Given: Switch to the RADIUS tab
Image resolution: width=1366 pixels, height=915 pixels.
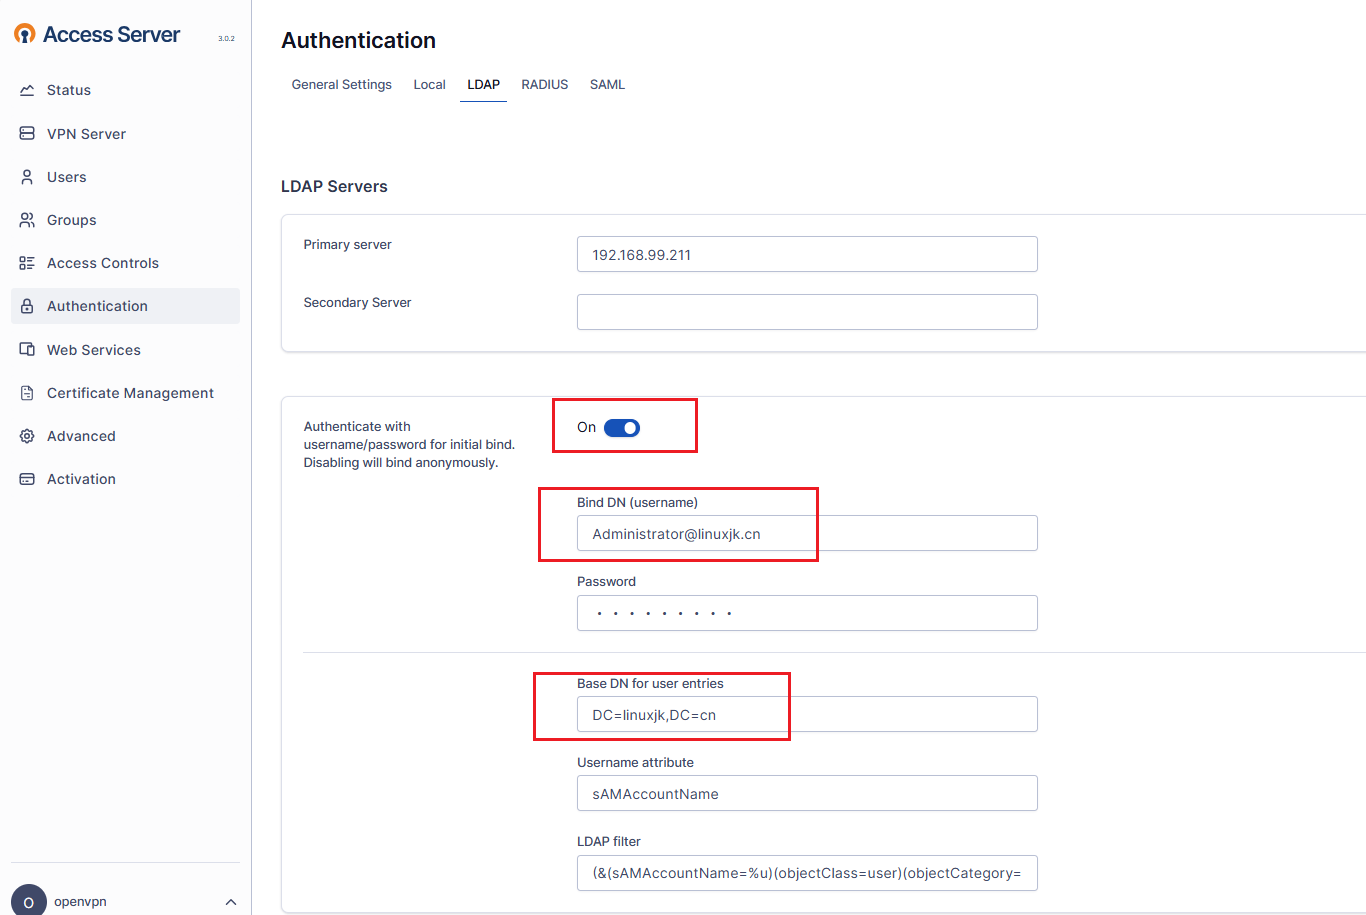Looking at the screenshot, I should tap(544, 85).
